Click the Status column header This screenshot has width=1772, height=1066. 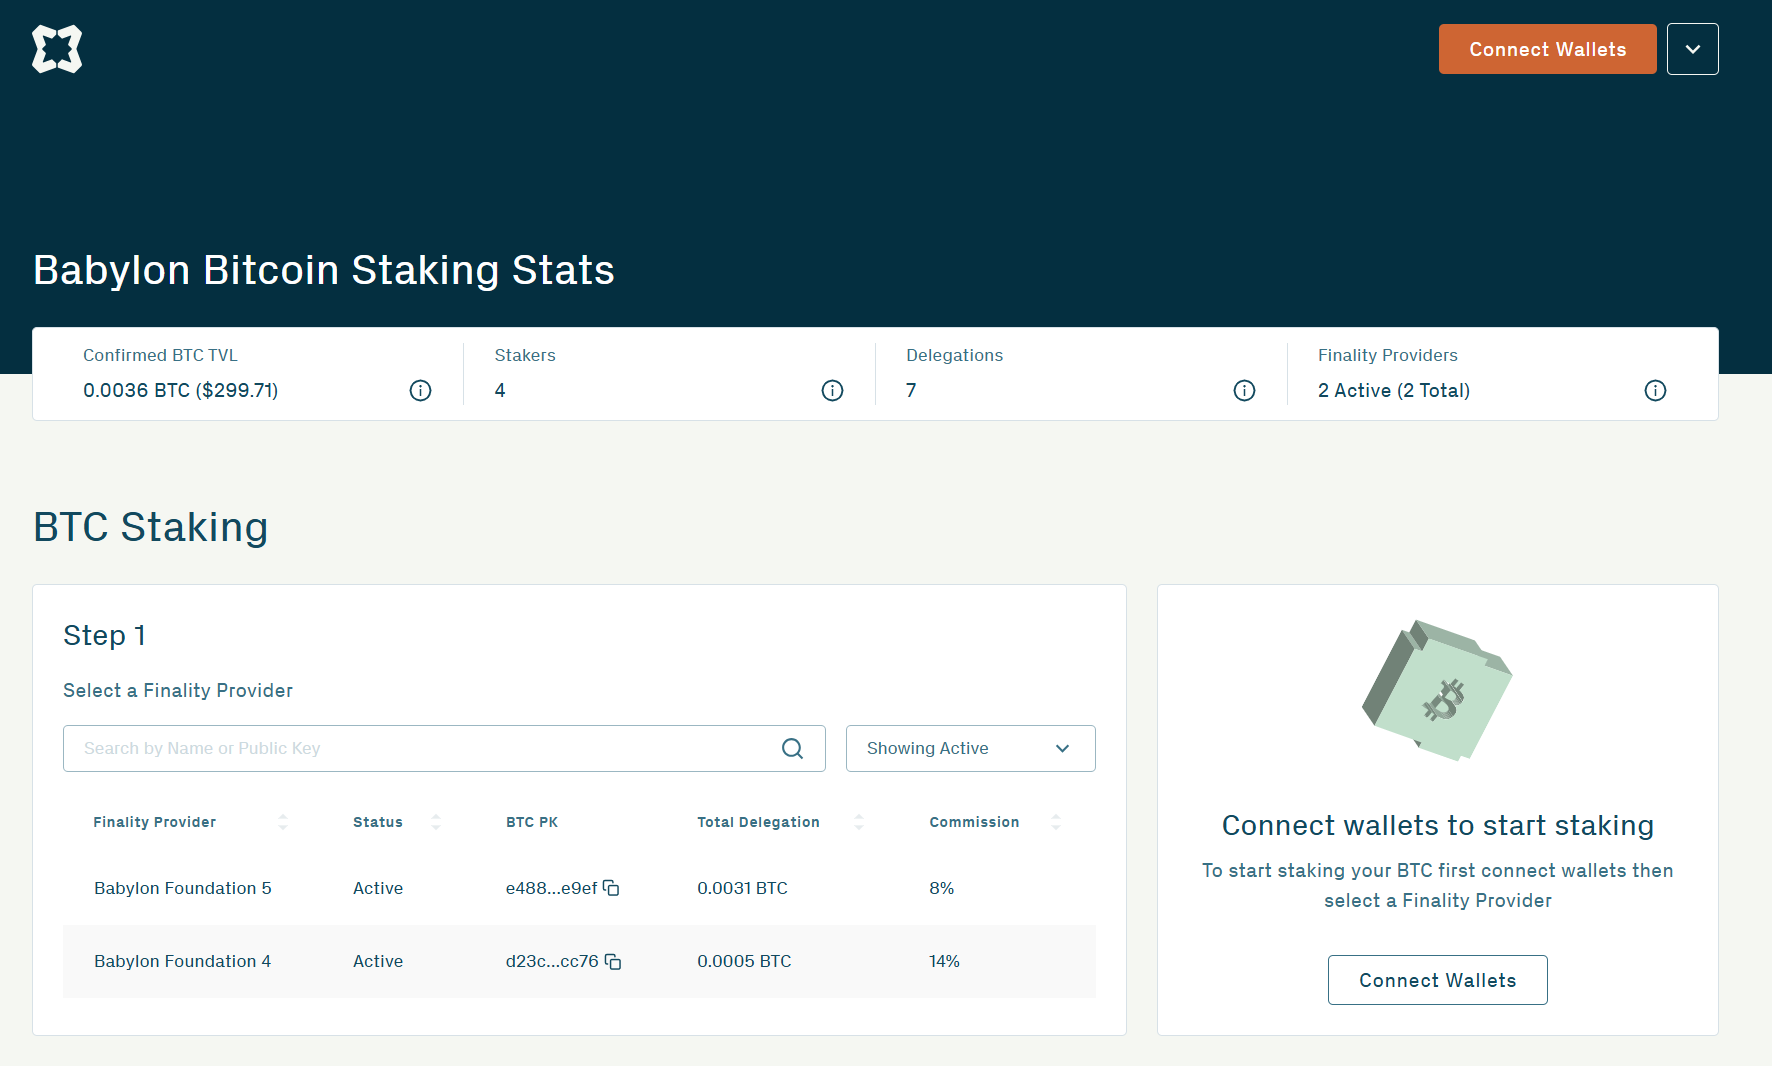click(378, 822)
